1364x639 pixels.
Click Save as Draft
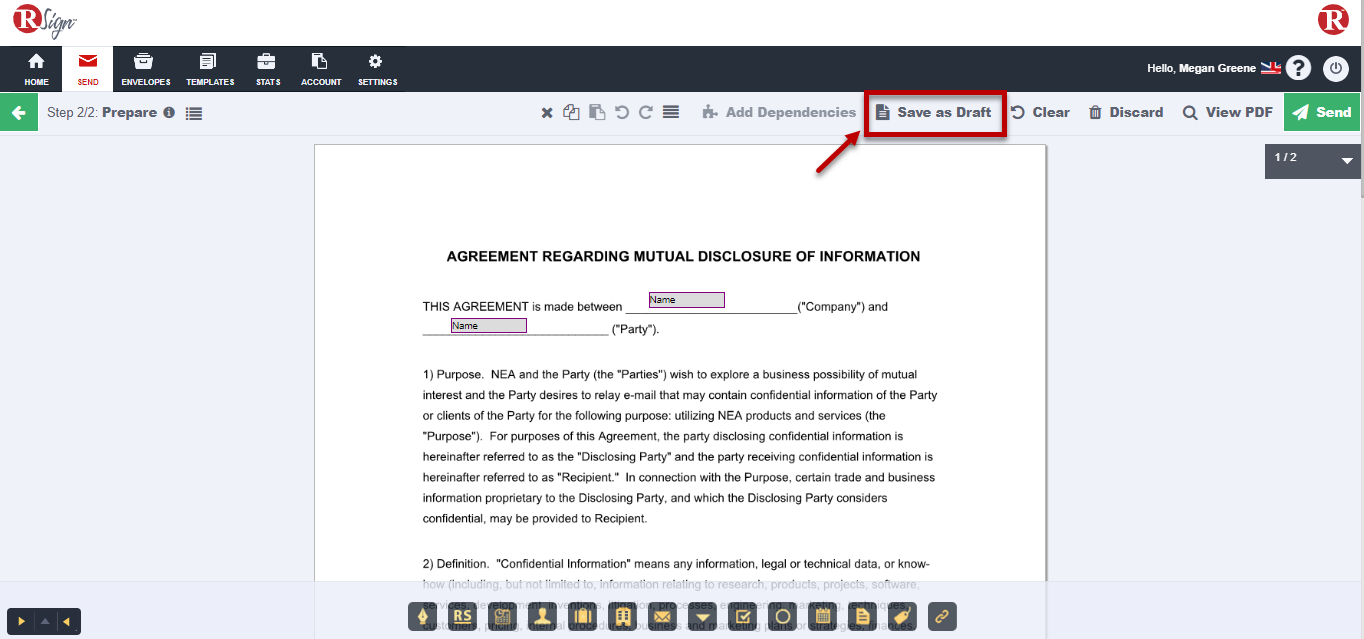coord(934,113)
